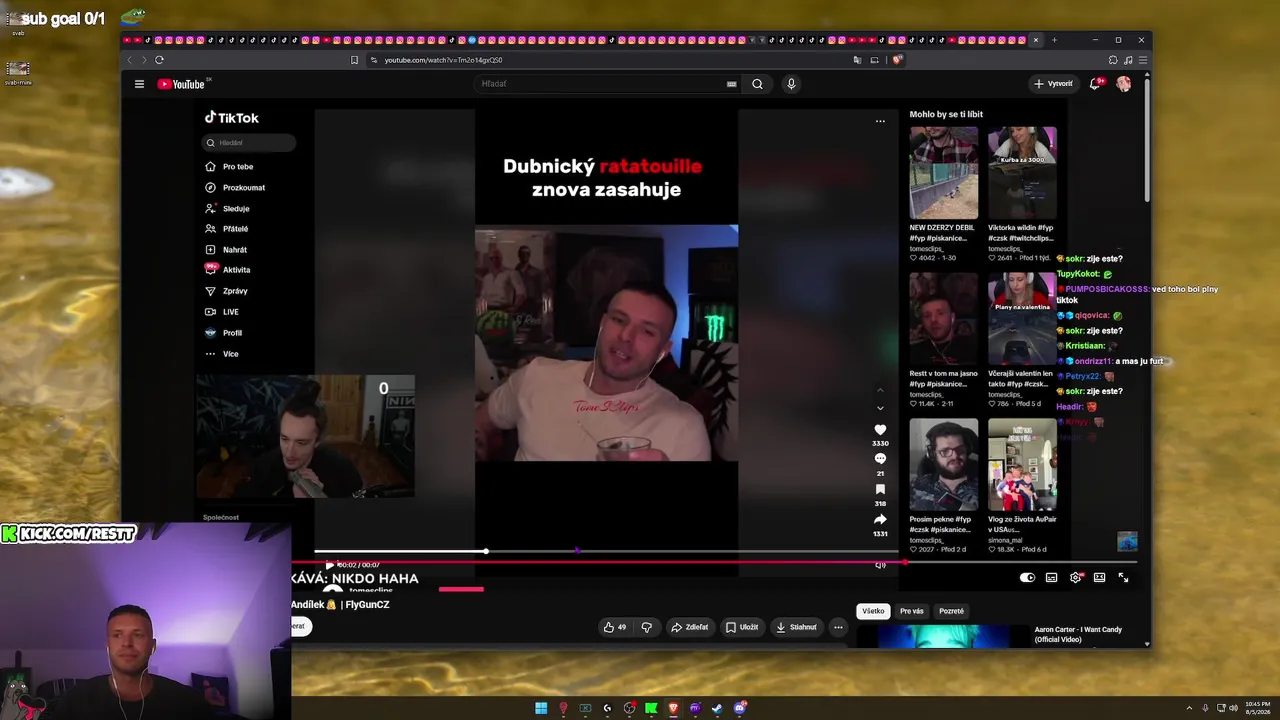Image resolution: width=1280 pixels, height=720 pixels.
Task: Open Brave browser from the taskbar
Action: pyautogui.click(x=673, y=708)
